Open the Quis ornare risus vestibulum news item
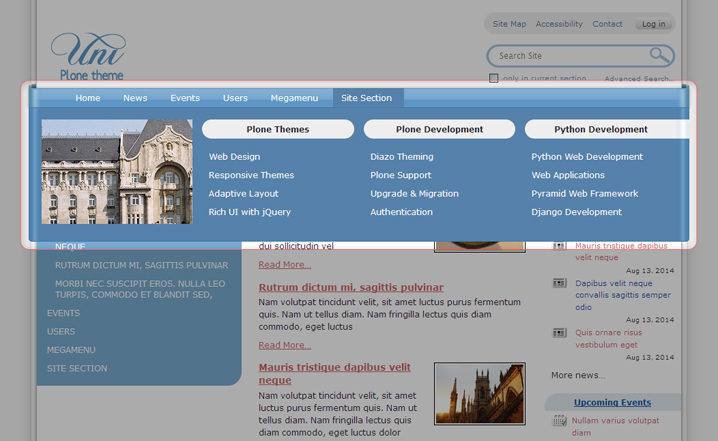Screen dimensions: 718x441 click(609, 338)
